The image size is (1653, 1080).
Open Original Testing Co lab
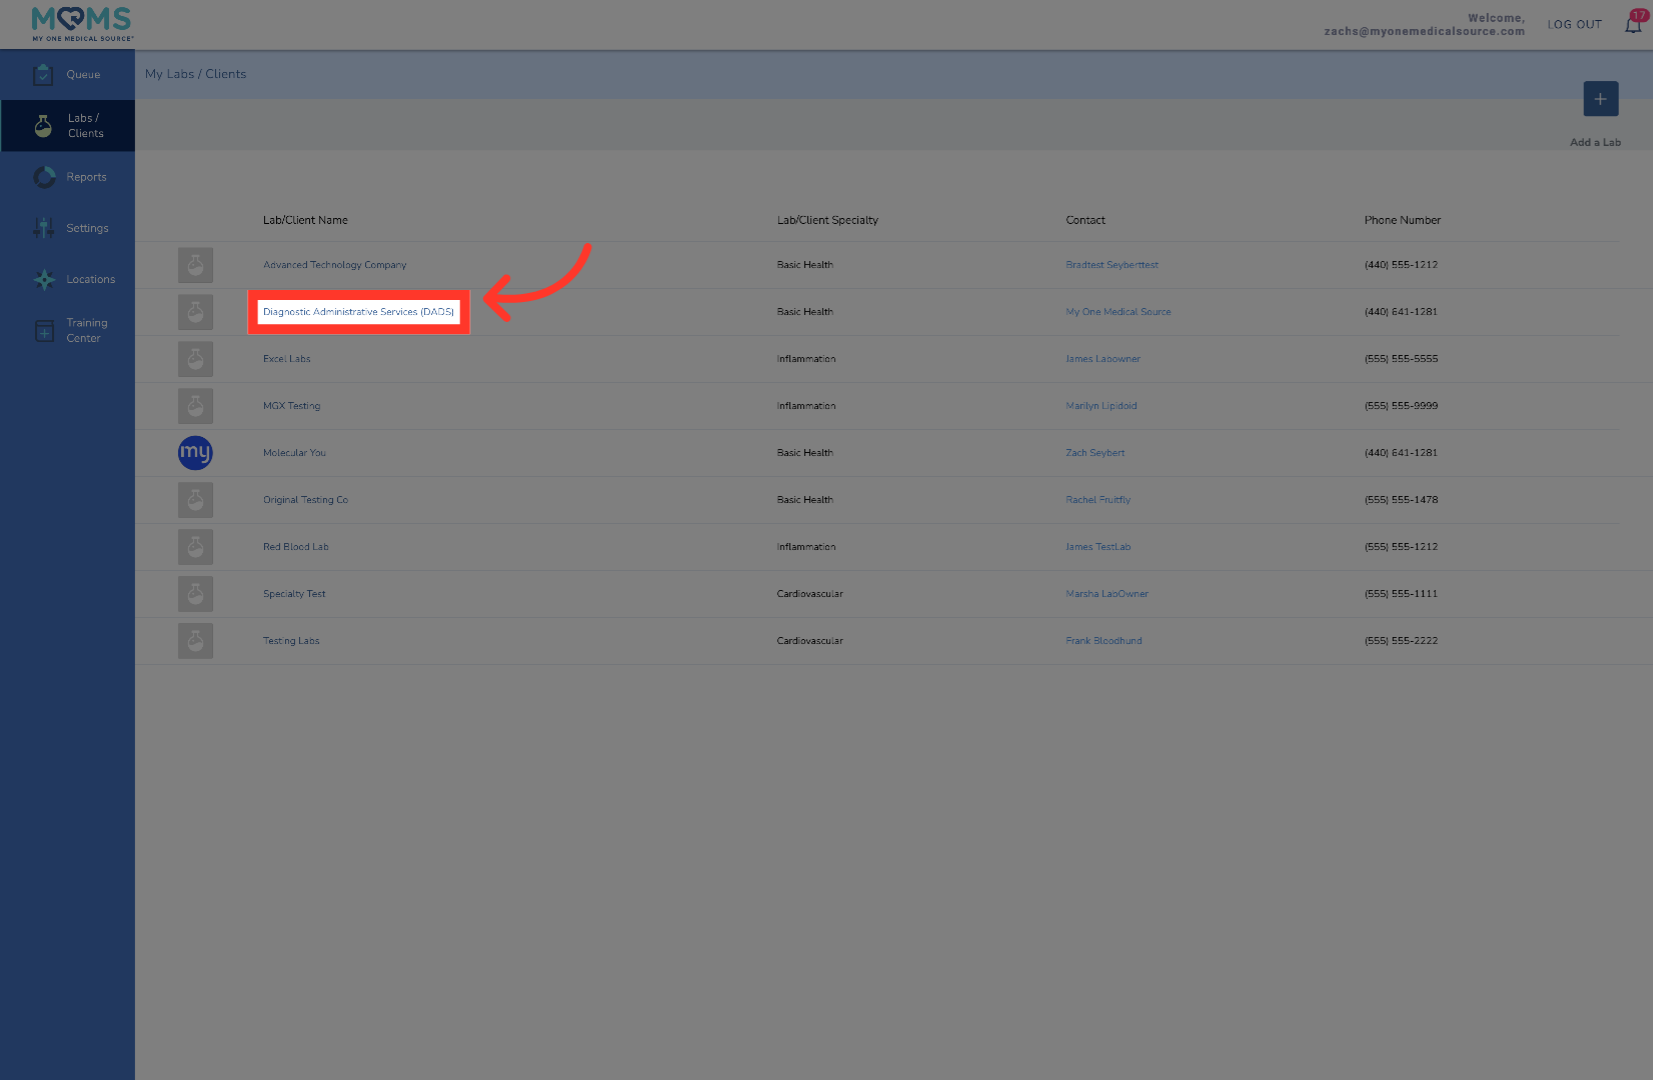coord(305,500)
